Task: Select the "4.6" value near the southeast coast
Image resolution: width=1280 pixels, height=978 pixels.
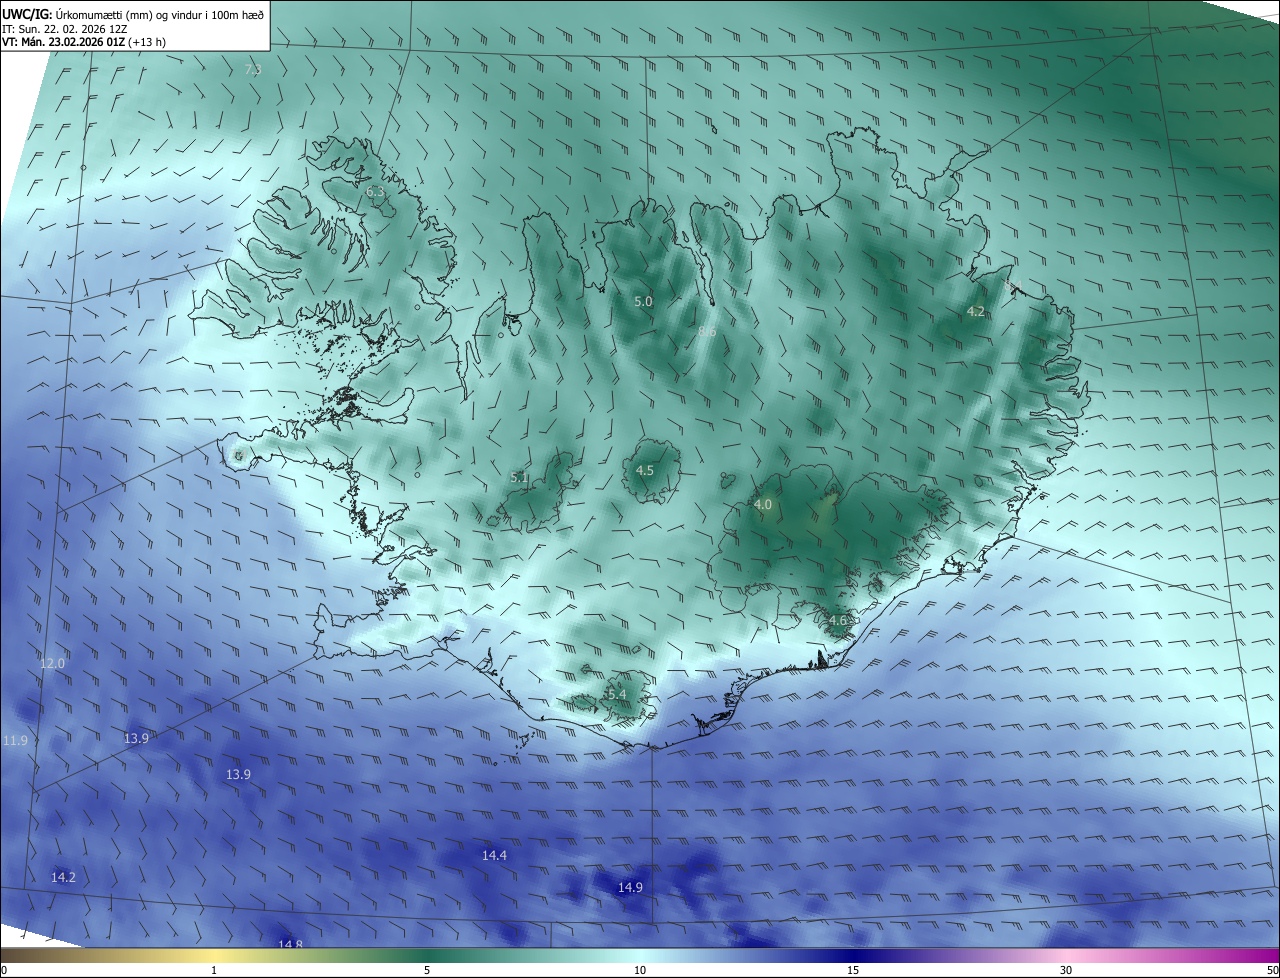Action: [x=838, y=621]
